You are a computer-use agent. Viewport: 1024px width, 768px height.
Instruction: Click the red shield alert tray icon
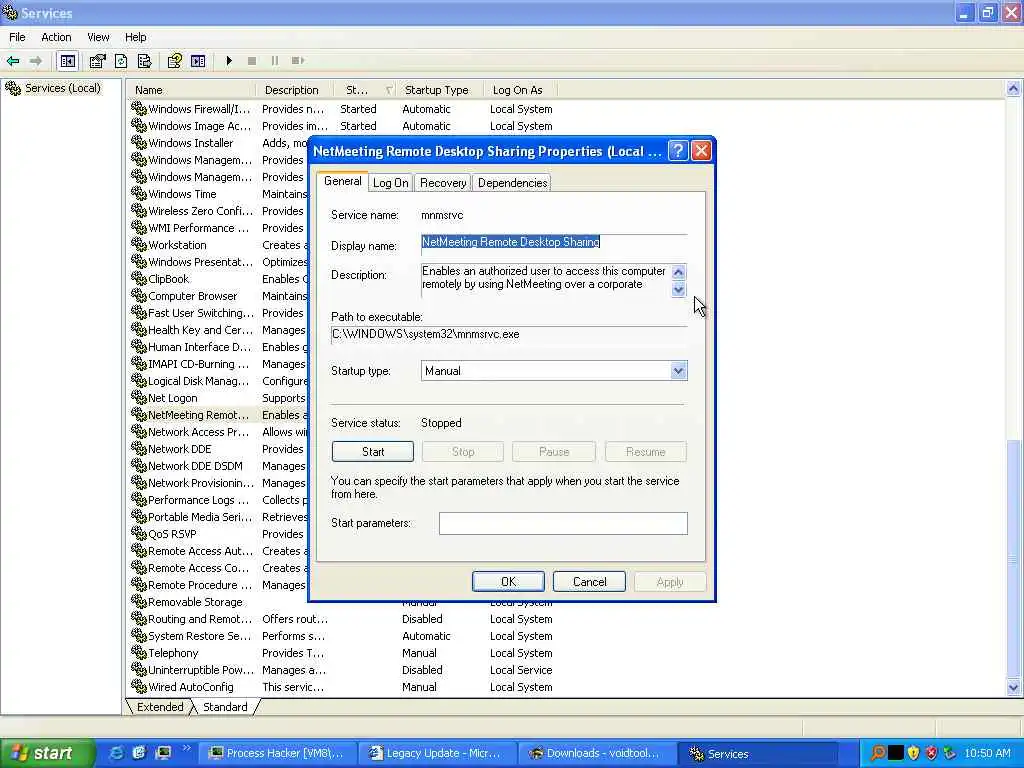pos(931,754)
